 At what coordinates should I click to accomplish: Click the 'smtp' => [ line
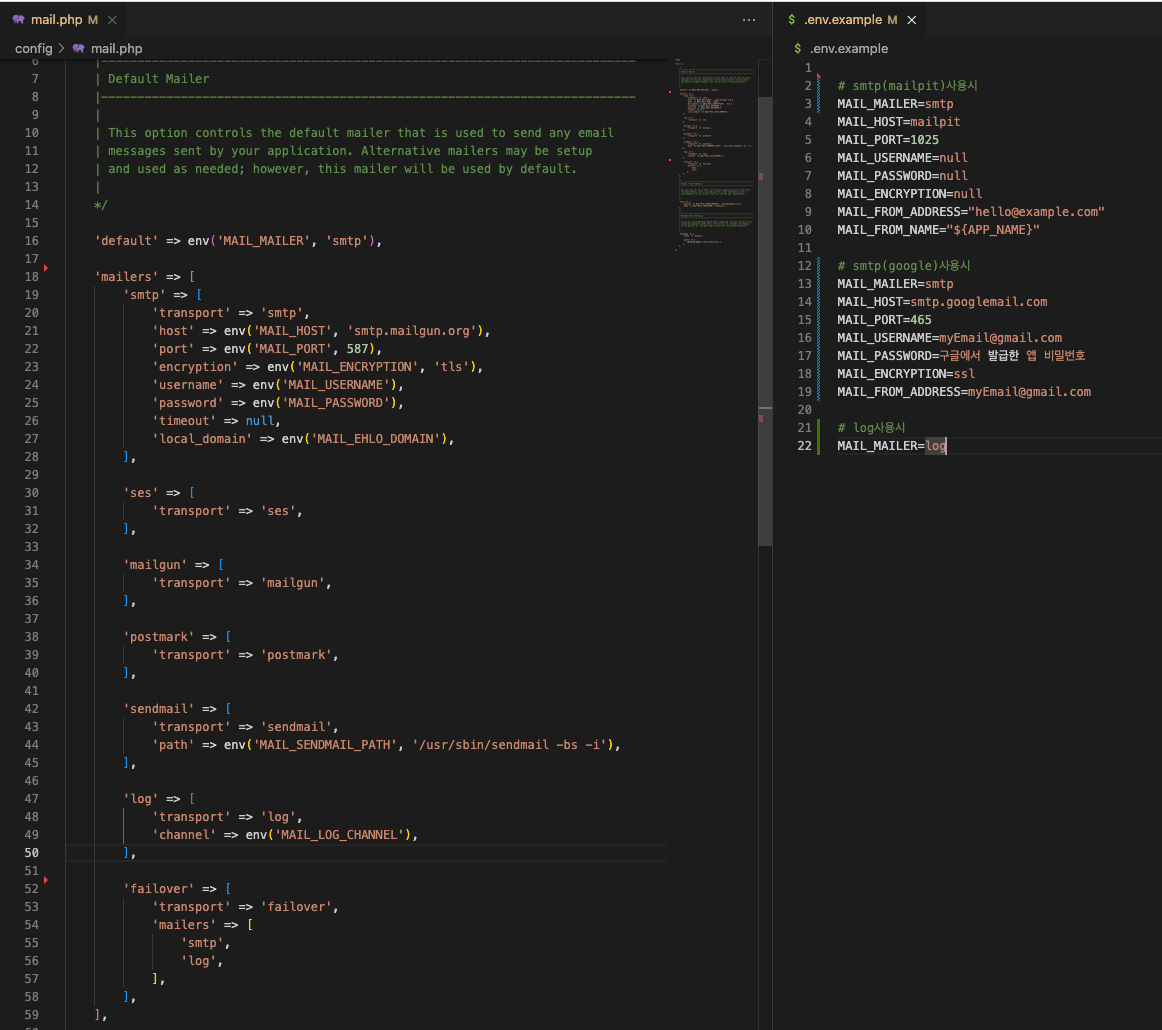162,295
